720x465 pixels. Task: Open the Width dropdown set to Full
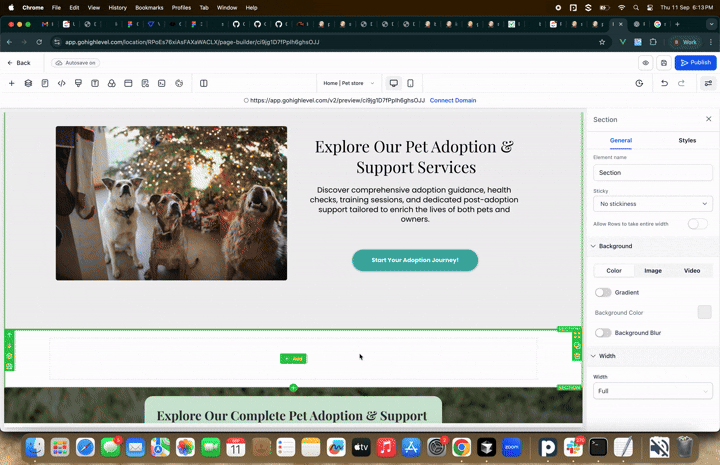tap(652, 391)
